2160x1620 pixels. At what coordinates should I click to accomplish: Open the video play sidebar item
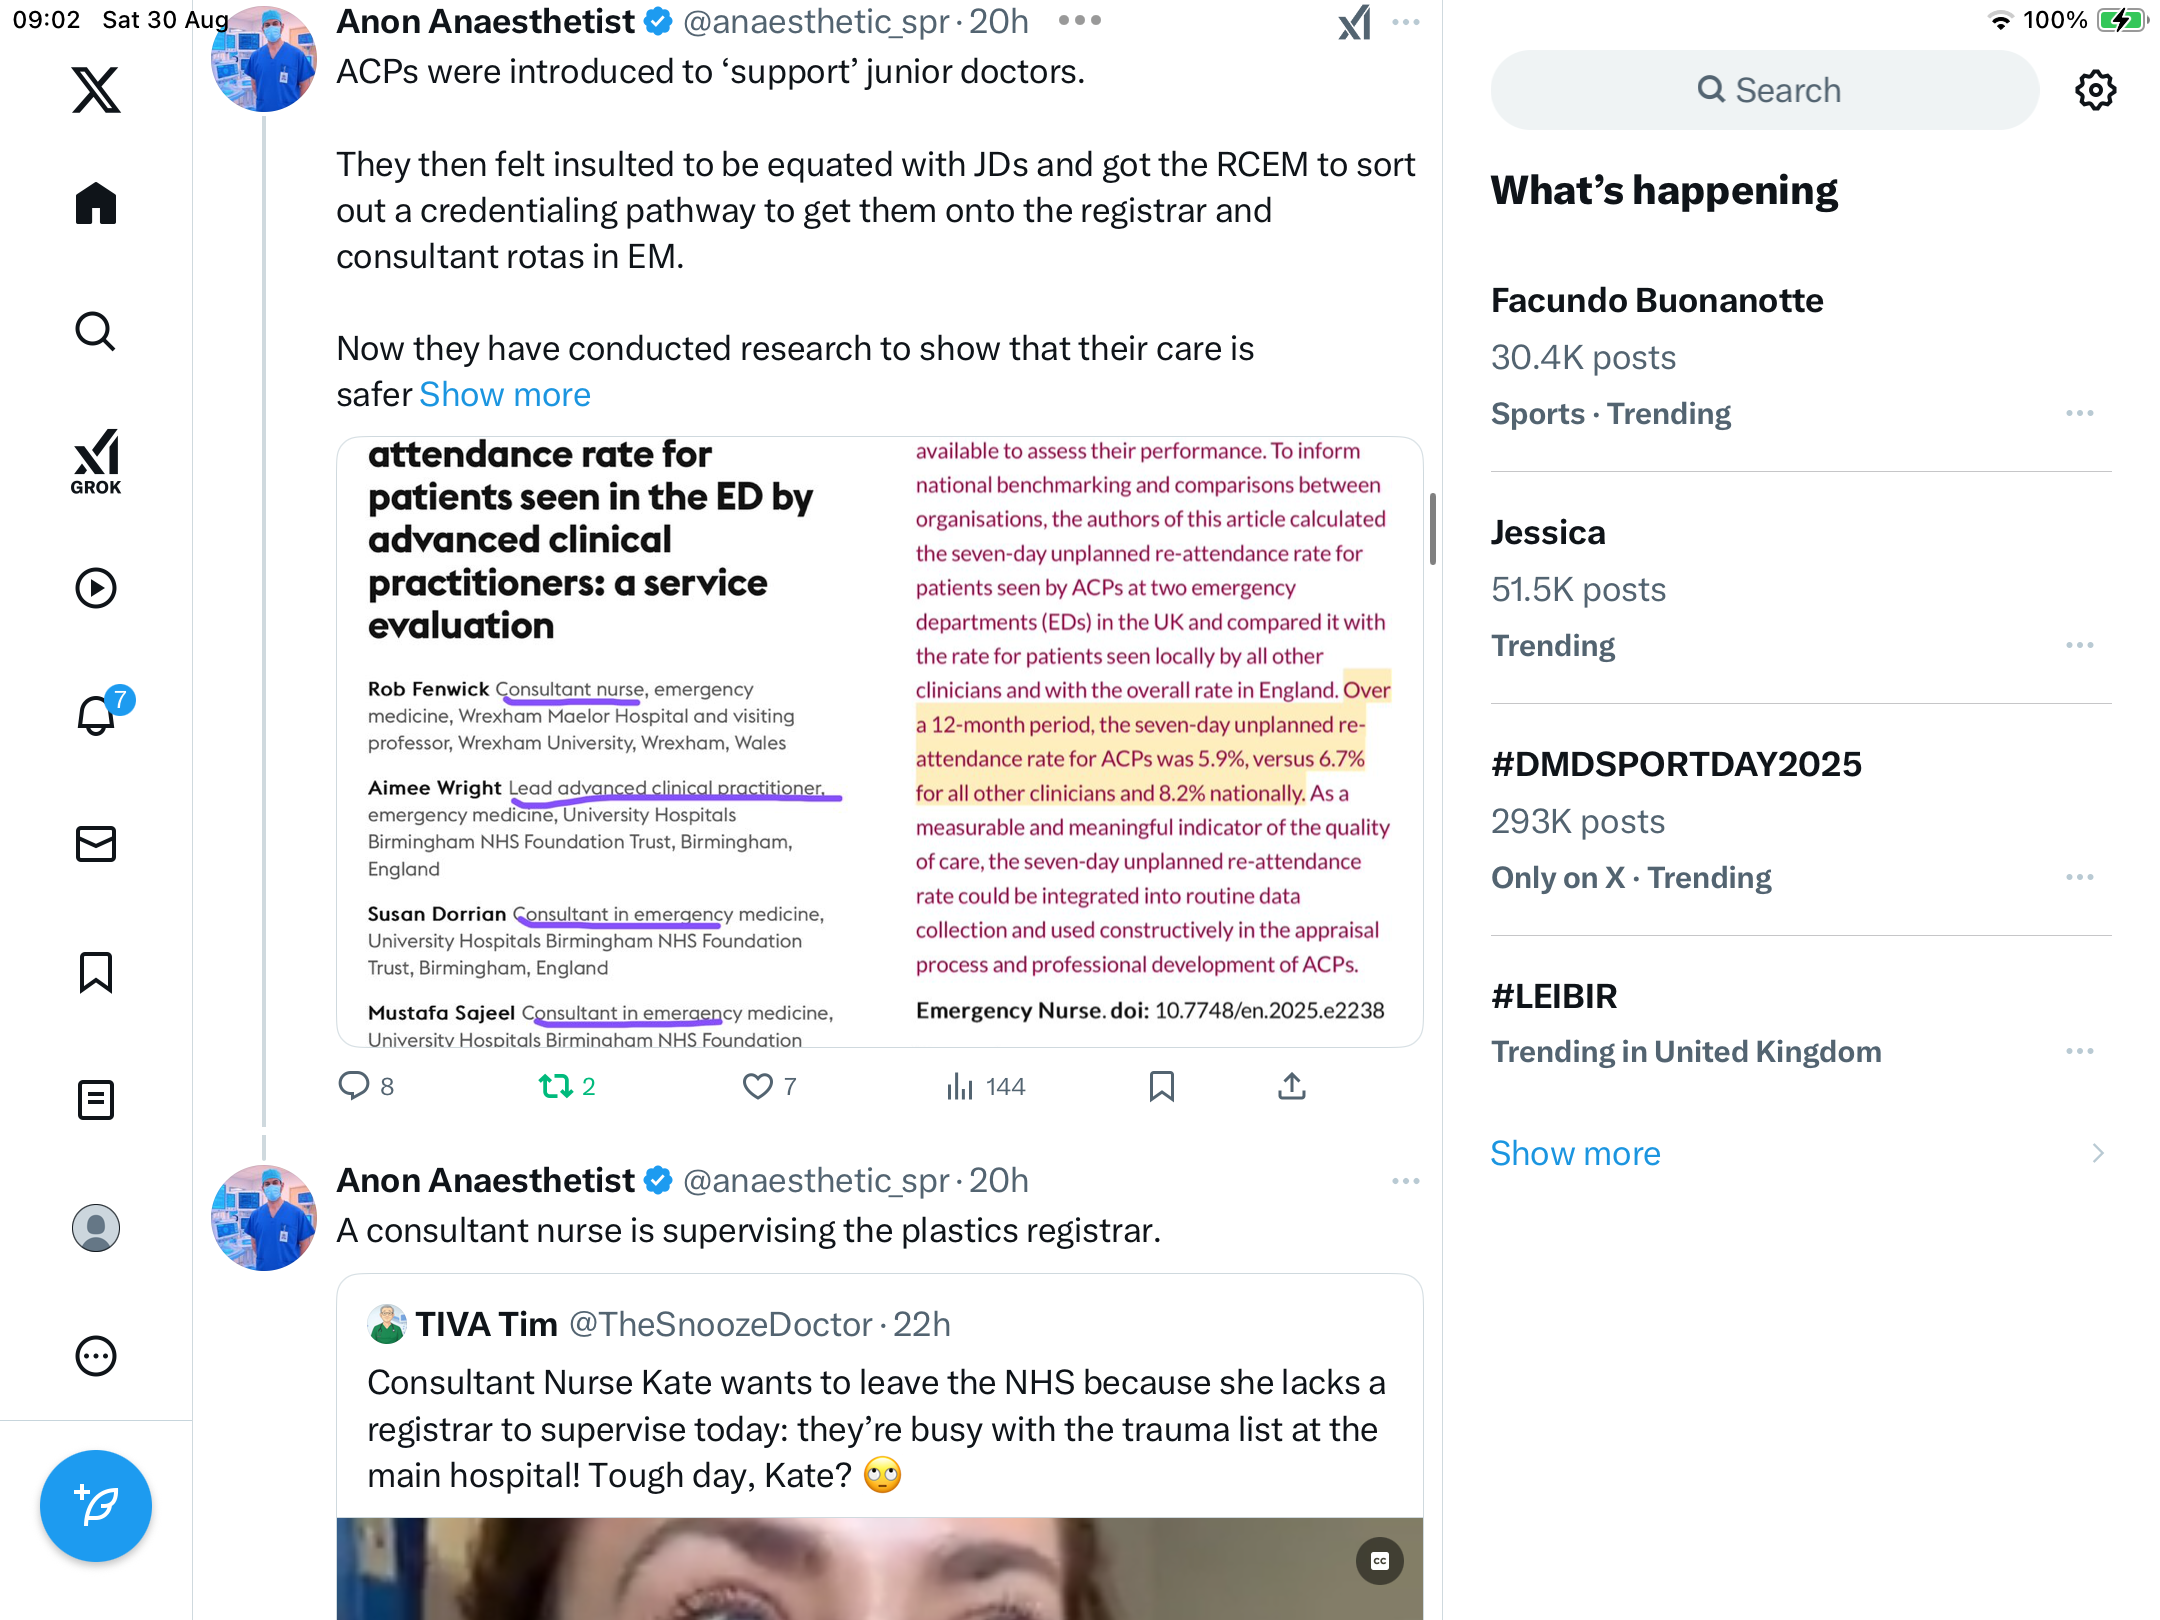pyautogui.click(x=96, y=588)
